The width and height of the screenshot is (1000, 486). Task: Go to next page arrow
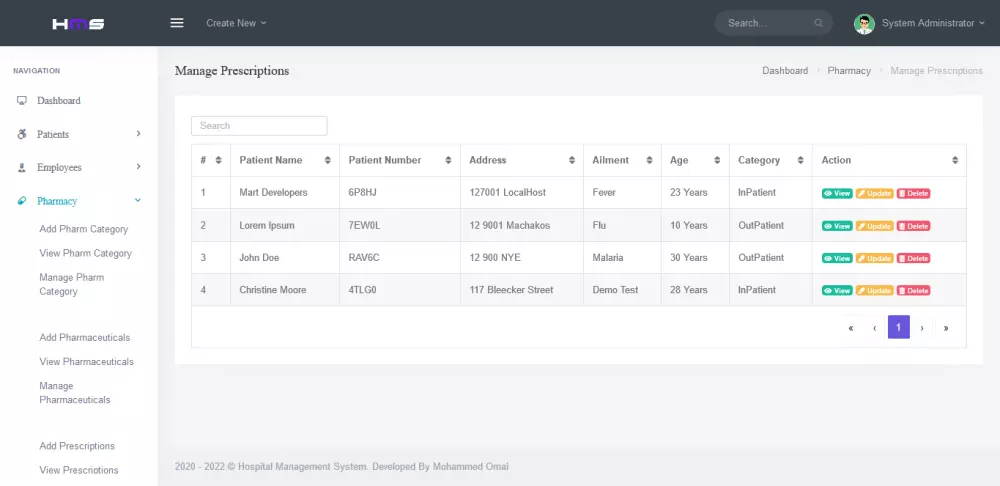(922, 327)
